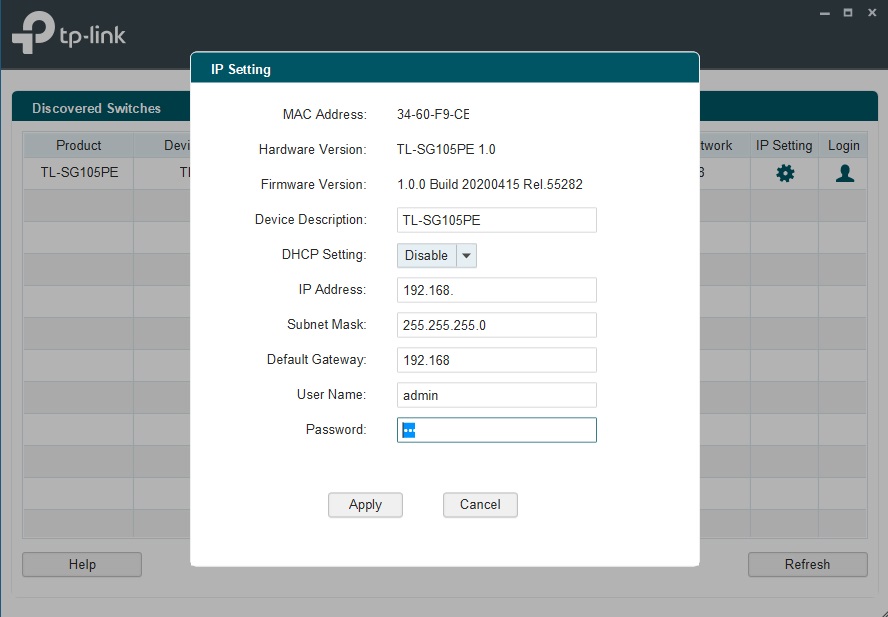Click the MAC Address label
The height and width of the screenshot is (617, 888).
(325, 114)
